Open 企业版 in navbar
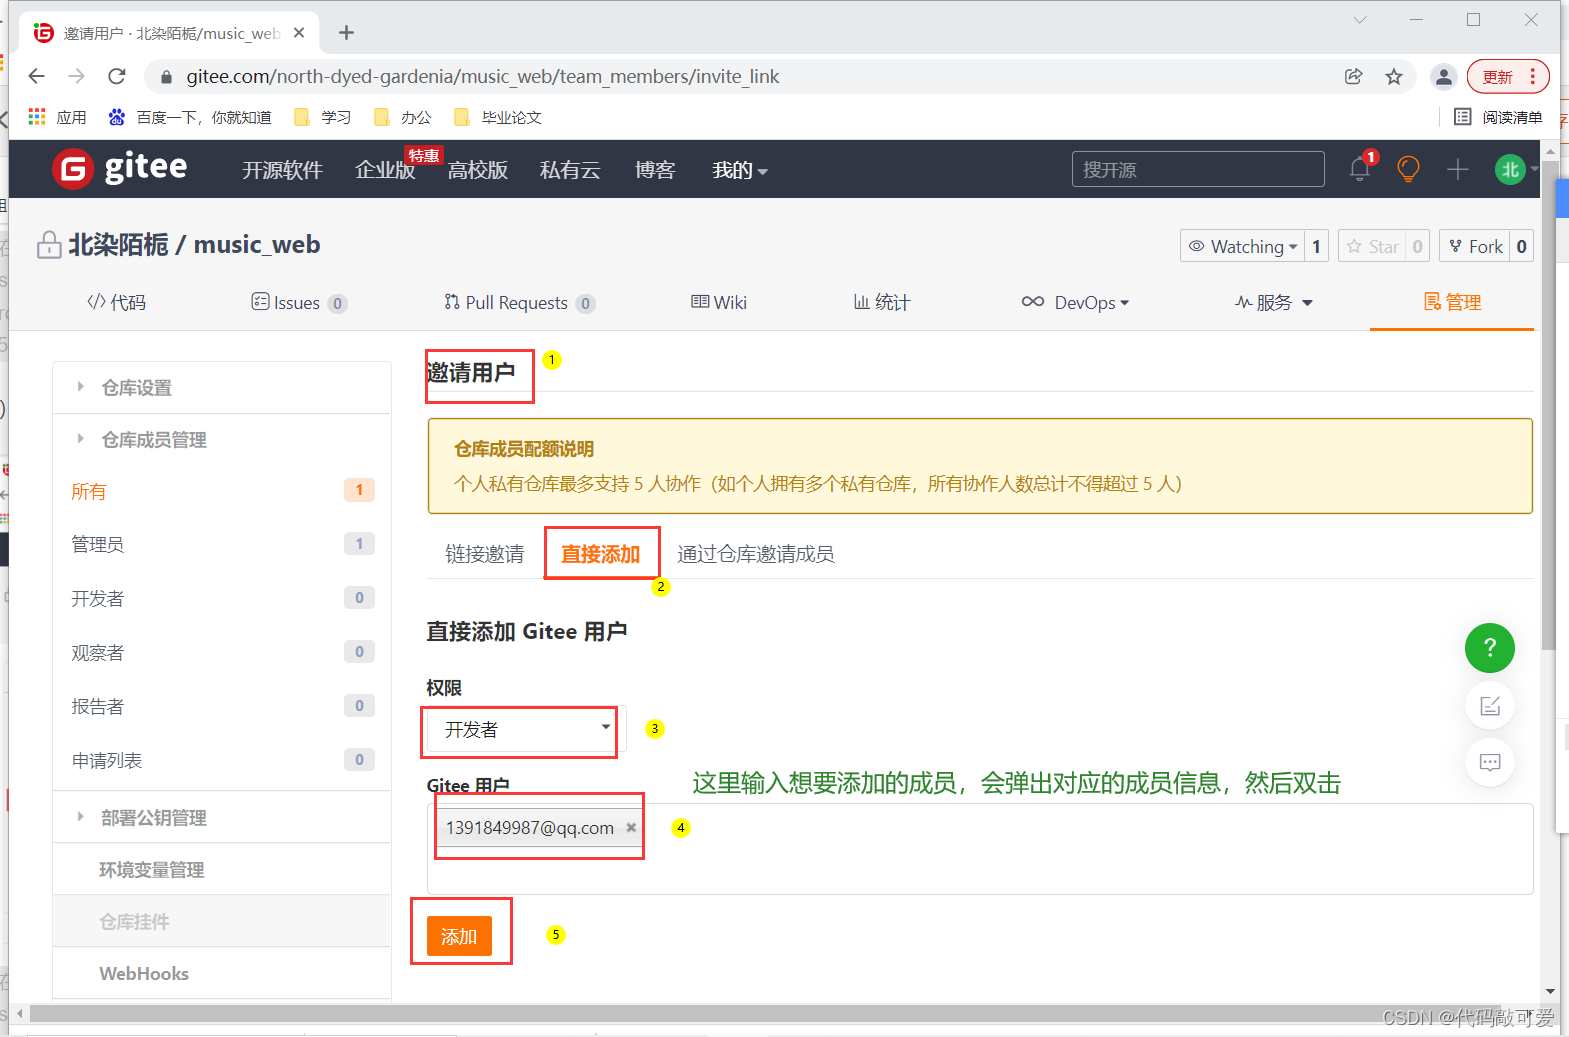Screen dimensions: 1569x1037 [x=385, y=170]
